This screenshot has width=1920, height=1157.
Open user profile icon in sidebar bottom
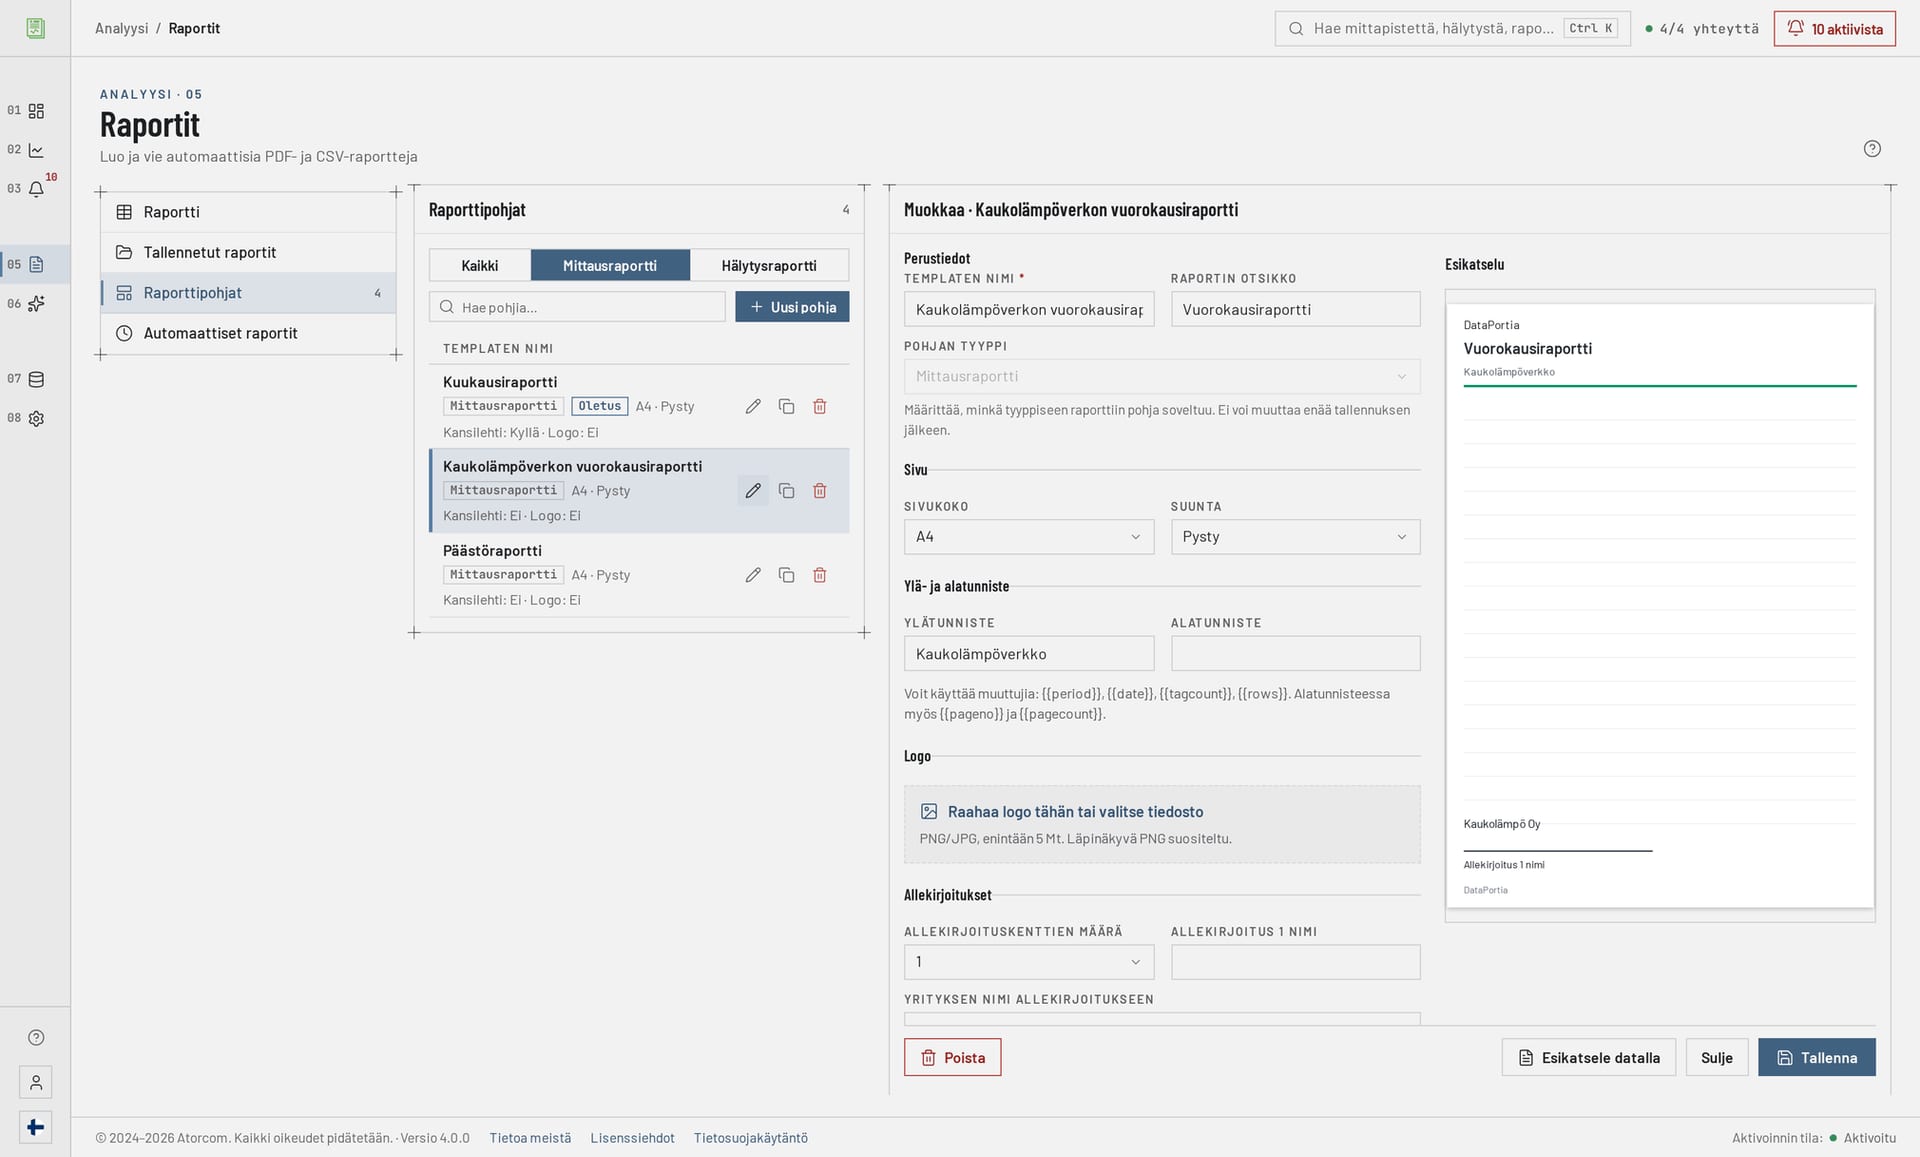[x=36, y=1082]
